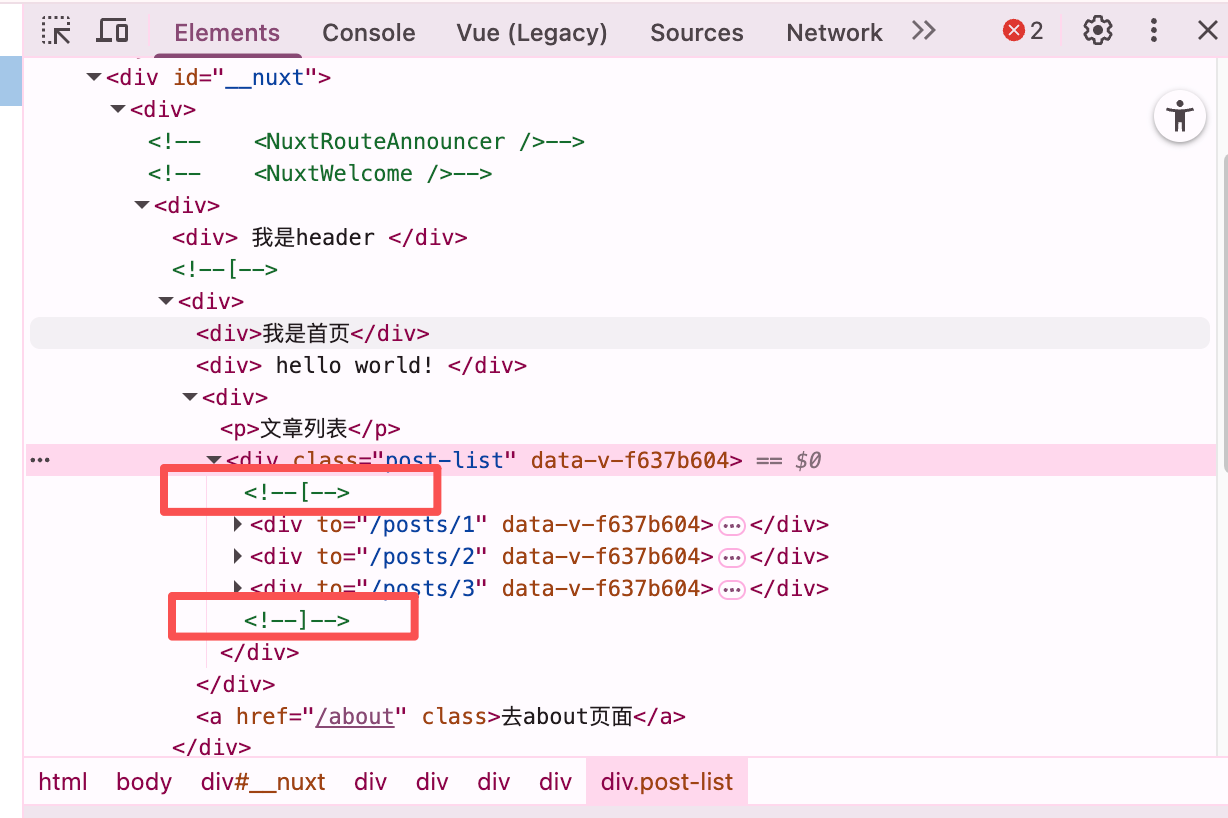Screen dimensions: 1228x818
Task: Expand the div with to="/posts/1"
Action: [x=238, y=525]
